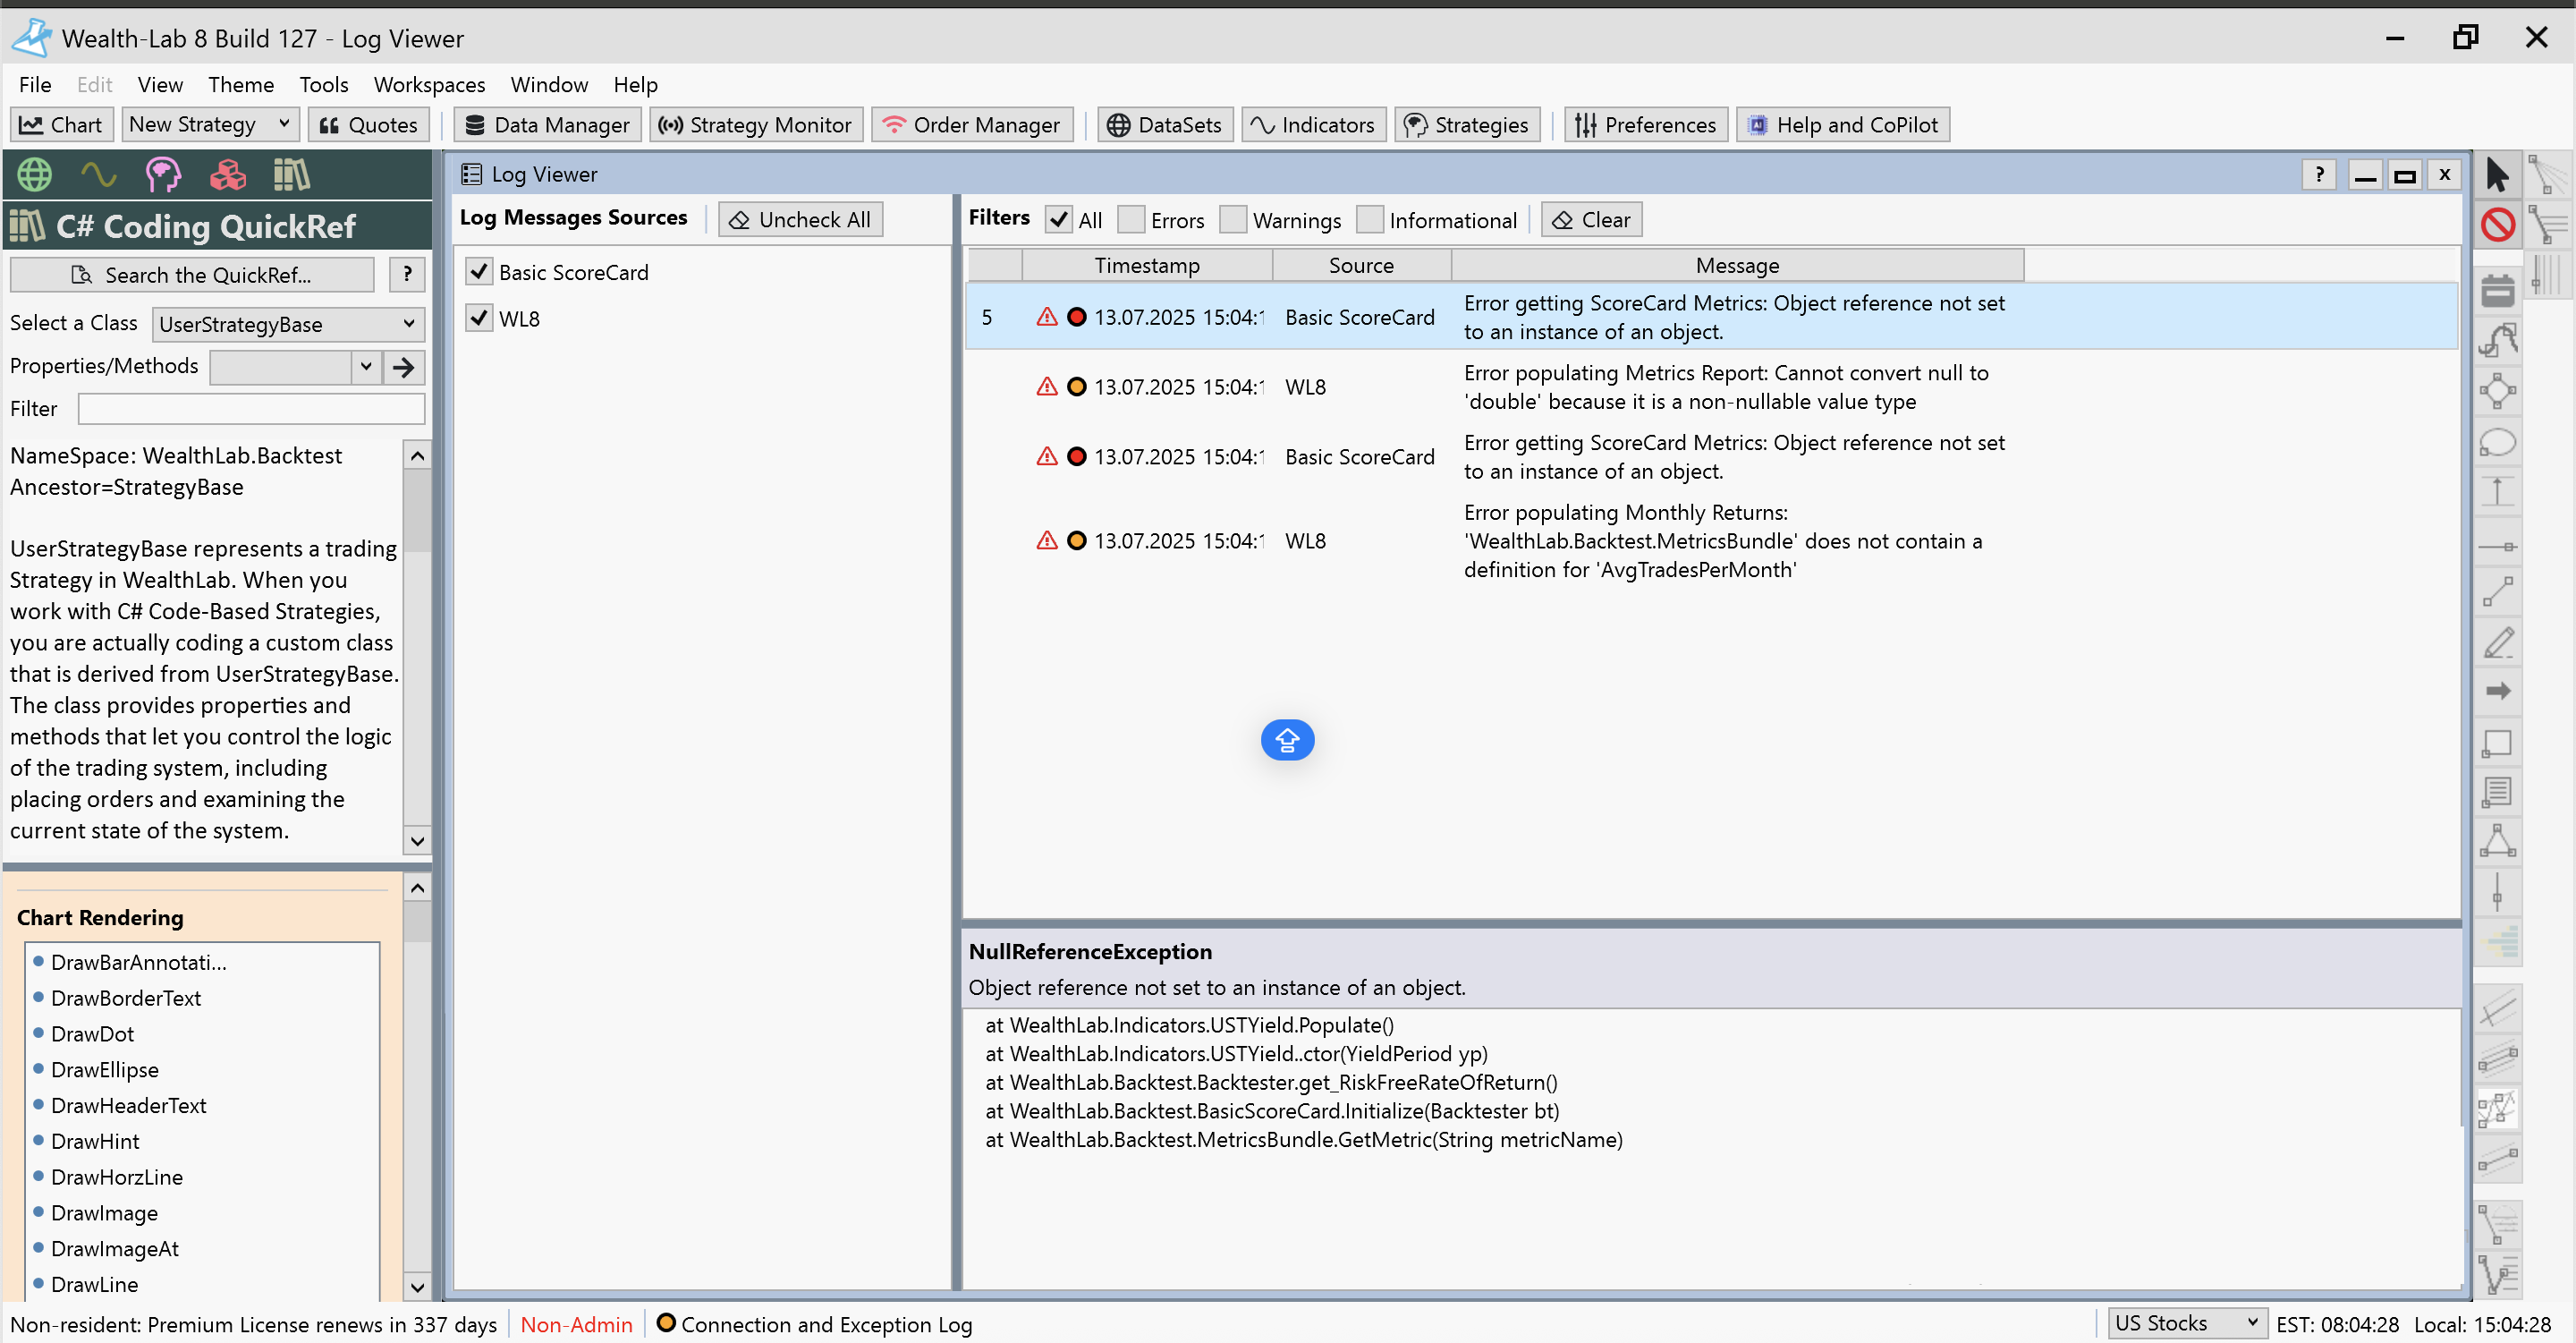2576x1343 pixels.
Task: Select the volume profile drawing tool
Action: click(2497, 941)
